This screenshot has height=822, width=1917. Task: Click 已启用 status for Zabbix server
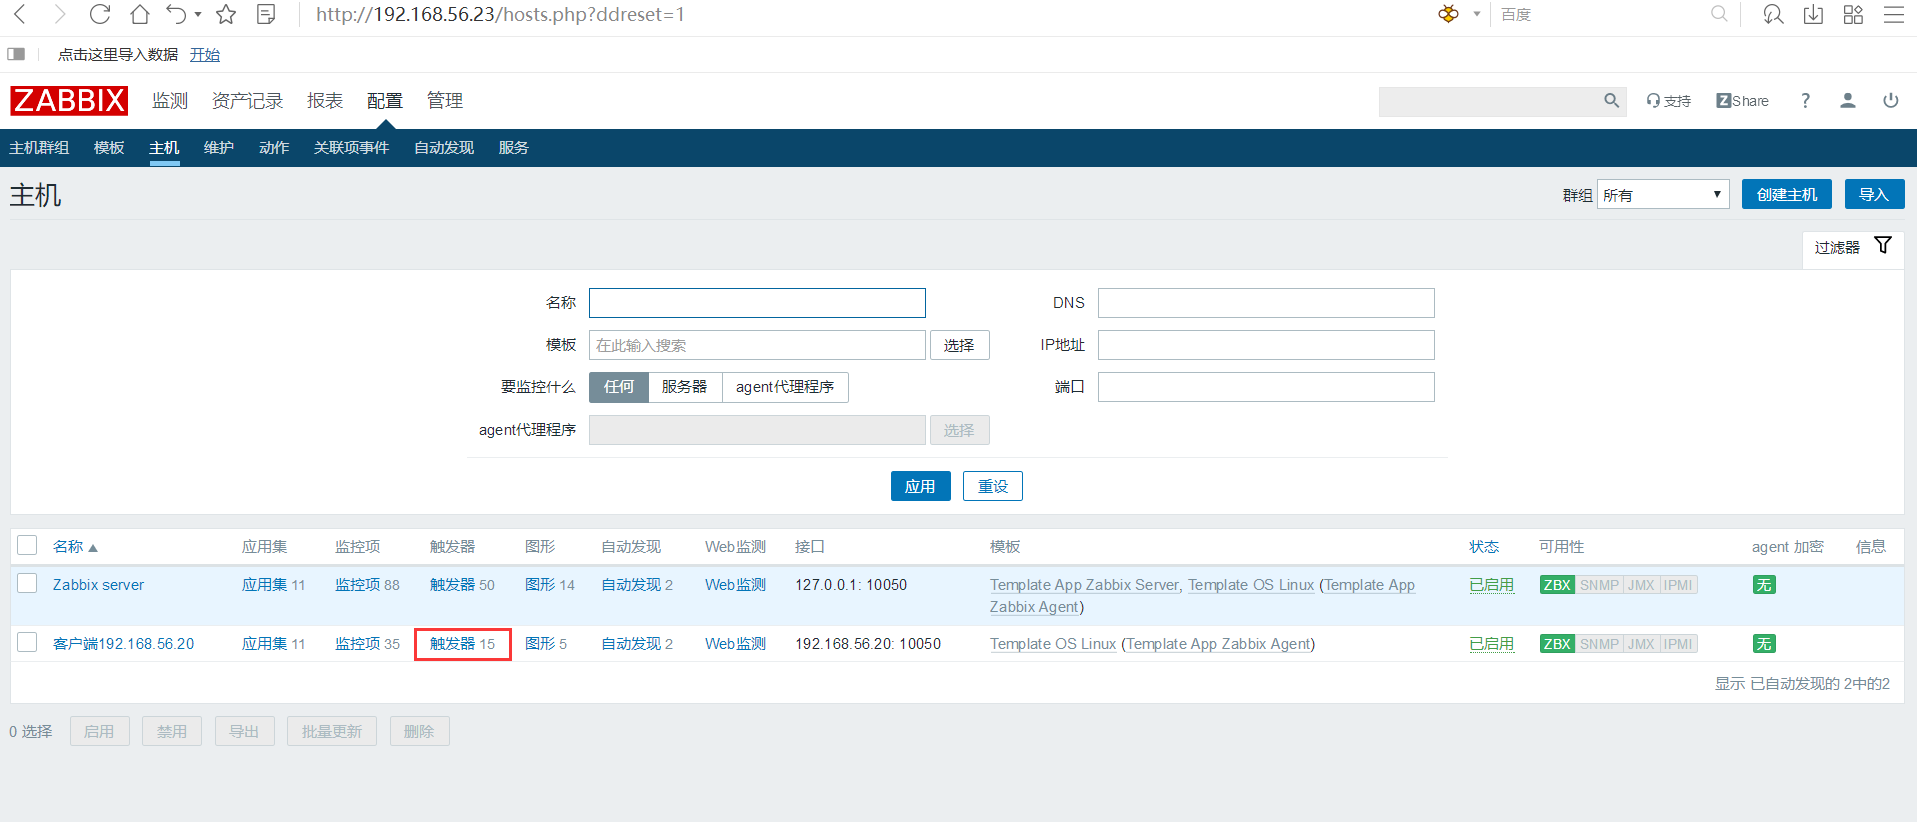coord(1491,585)
